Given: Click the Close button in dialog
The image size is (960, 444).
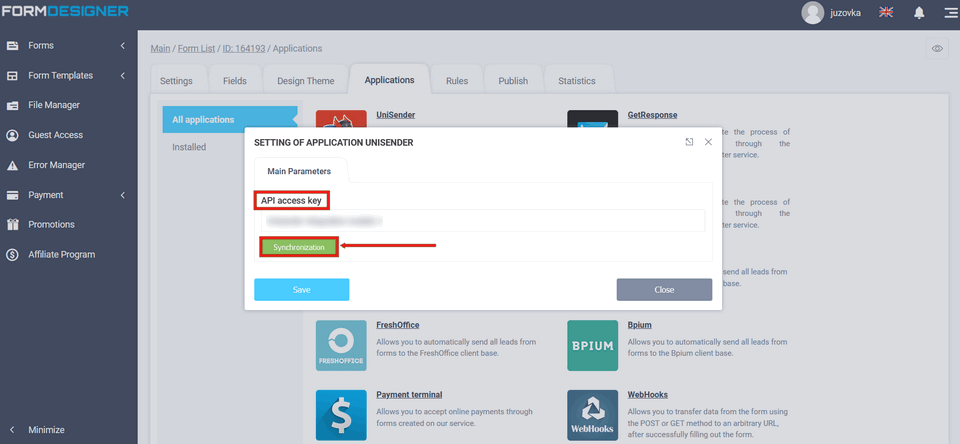Looking at the screenshot, I should 664,290.
